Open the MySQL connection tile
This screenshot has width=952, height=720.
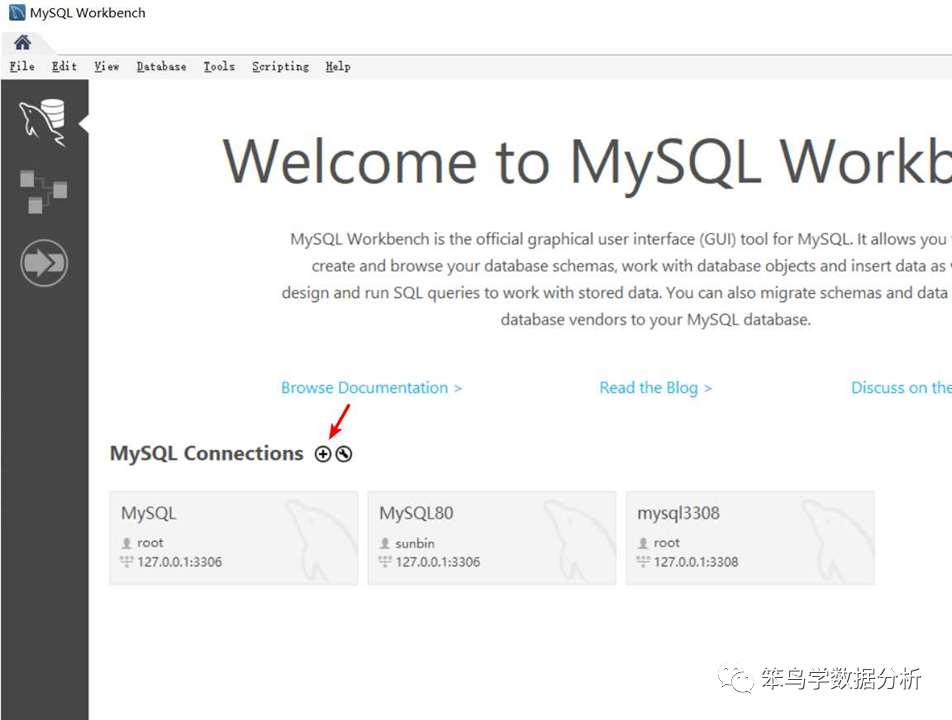234,538
